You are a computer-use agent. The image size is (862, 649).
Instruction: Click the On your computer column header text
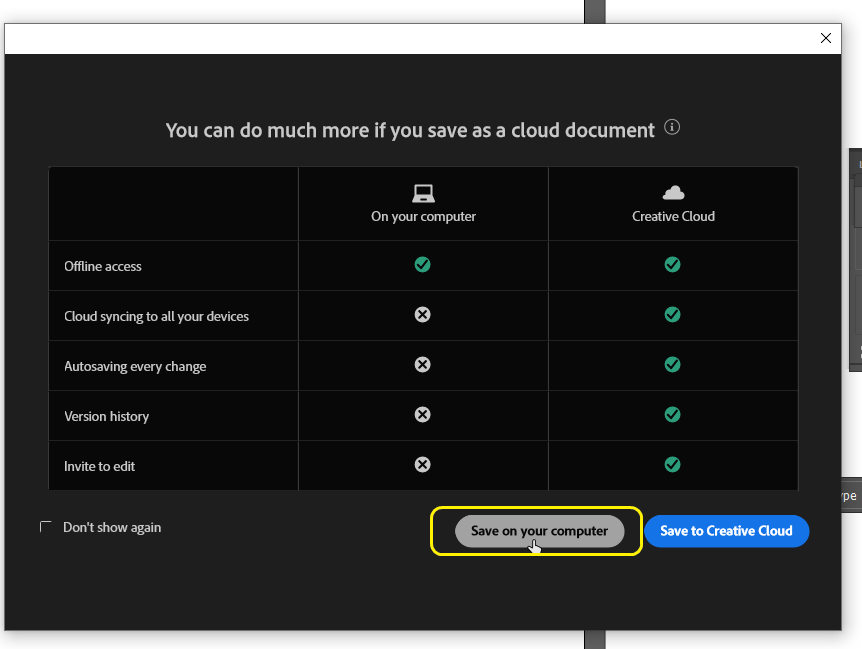(x=423, y=217)
